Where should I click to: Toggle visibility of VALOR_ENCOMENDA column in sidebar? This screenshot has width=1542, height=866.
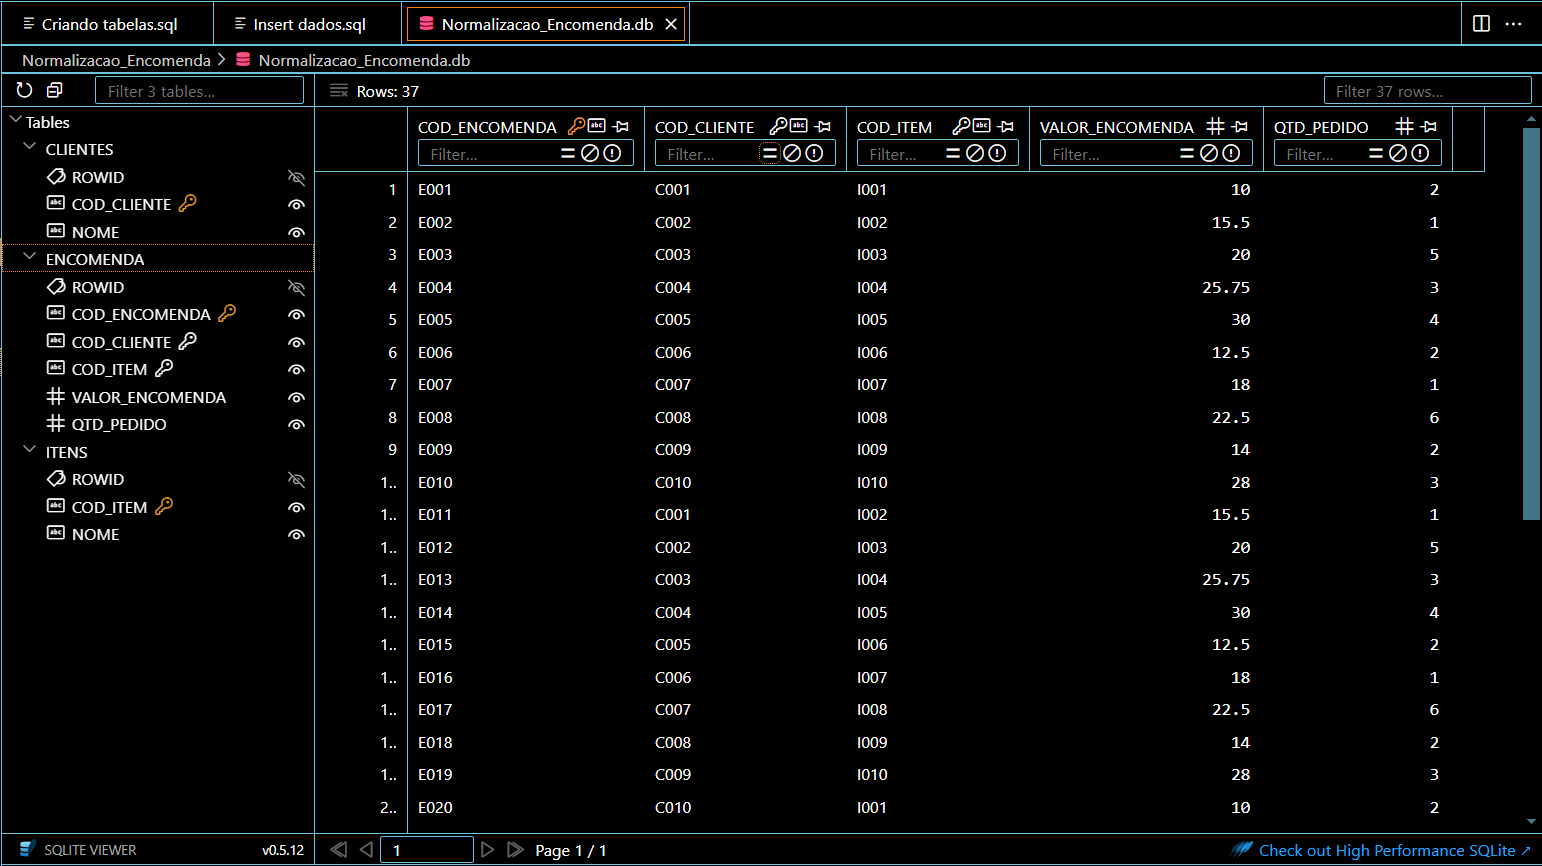[x=296, y=397]
